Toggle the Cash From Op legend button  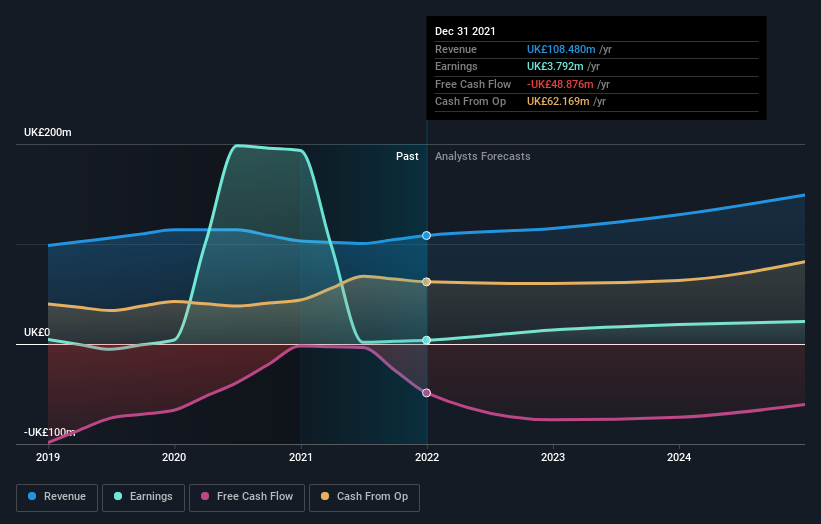[364, 497]
